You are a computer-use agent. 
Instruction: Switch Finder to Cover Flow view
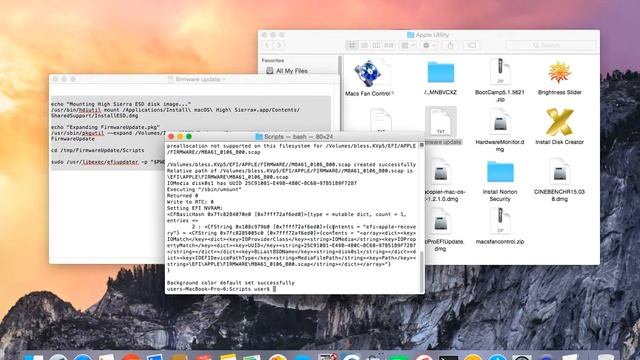tap(389, 45)
